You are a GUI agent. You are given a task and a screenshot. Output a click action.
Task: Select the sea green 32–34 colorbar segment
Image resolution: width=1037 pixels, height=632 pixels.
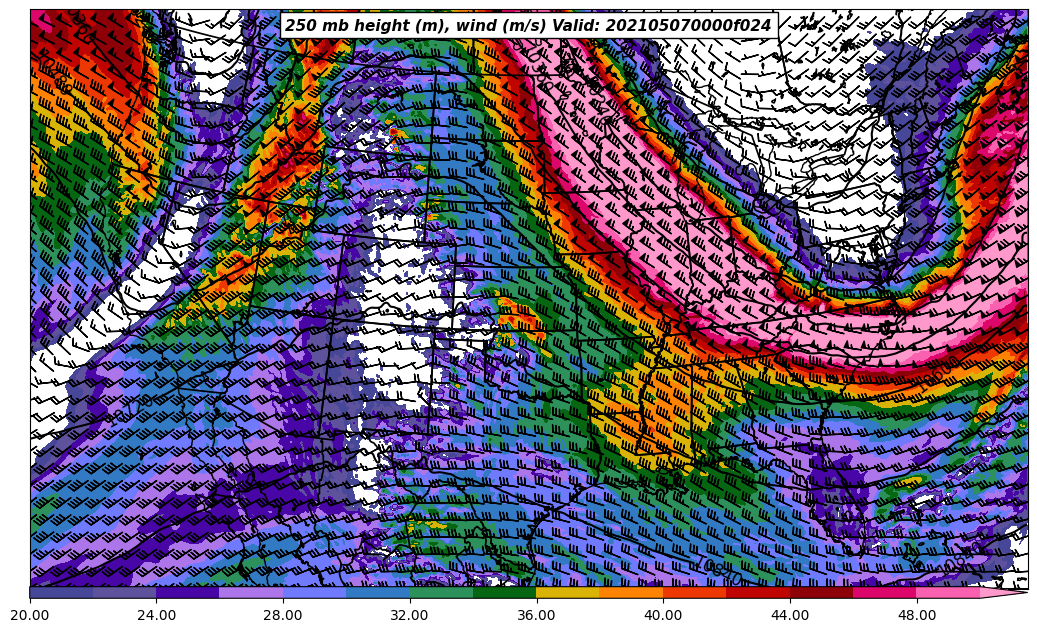click(442, 593)
